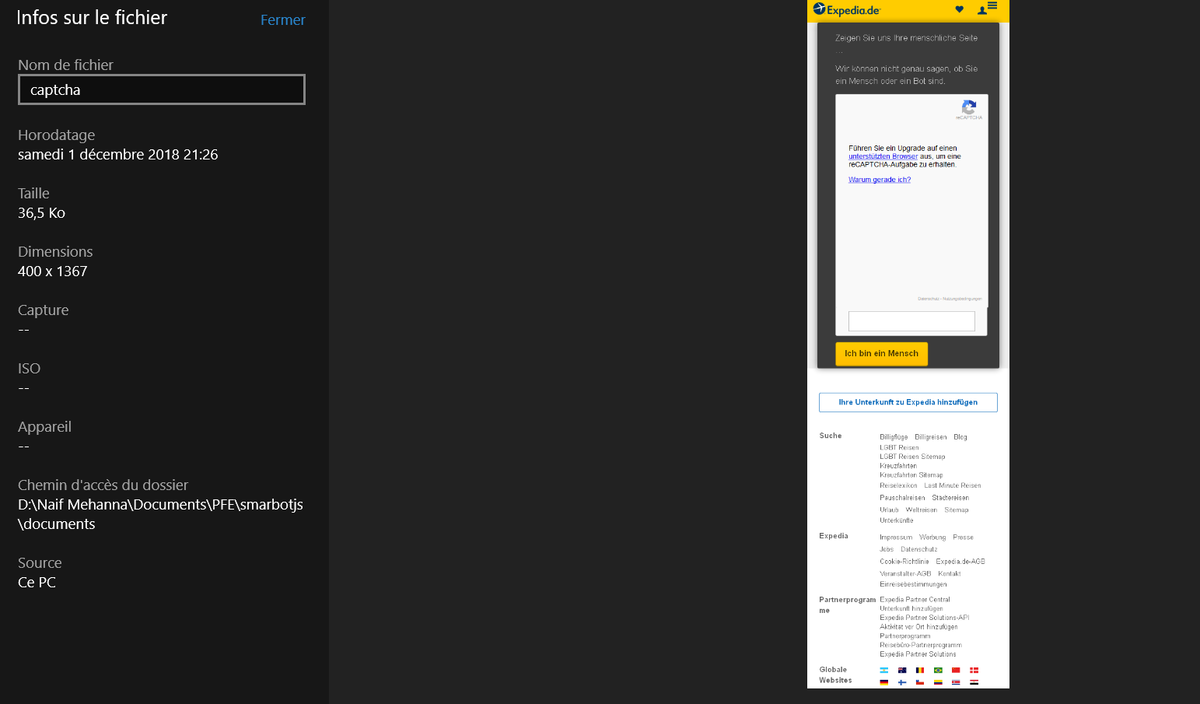
Task: Click the file name field containing captcha
Action: point(162,90)
